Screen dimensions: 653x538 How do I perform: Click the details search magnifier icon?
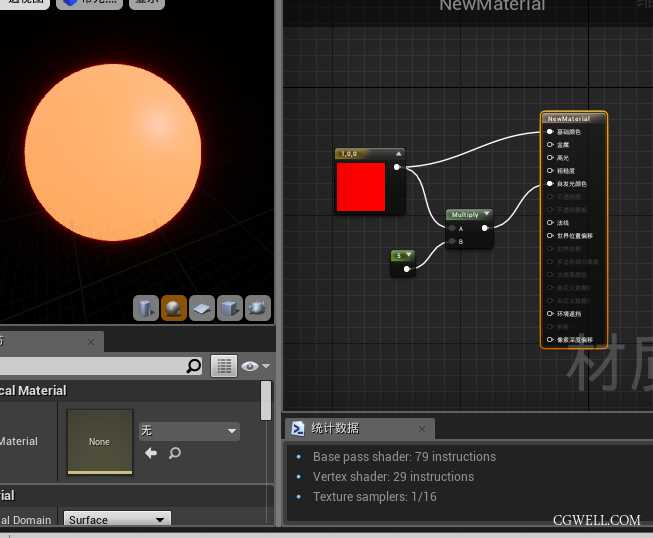click(194, 366)
